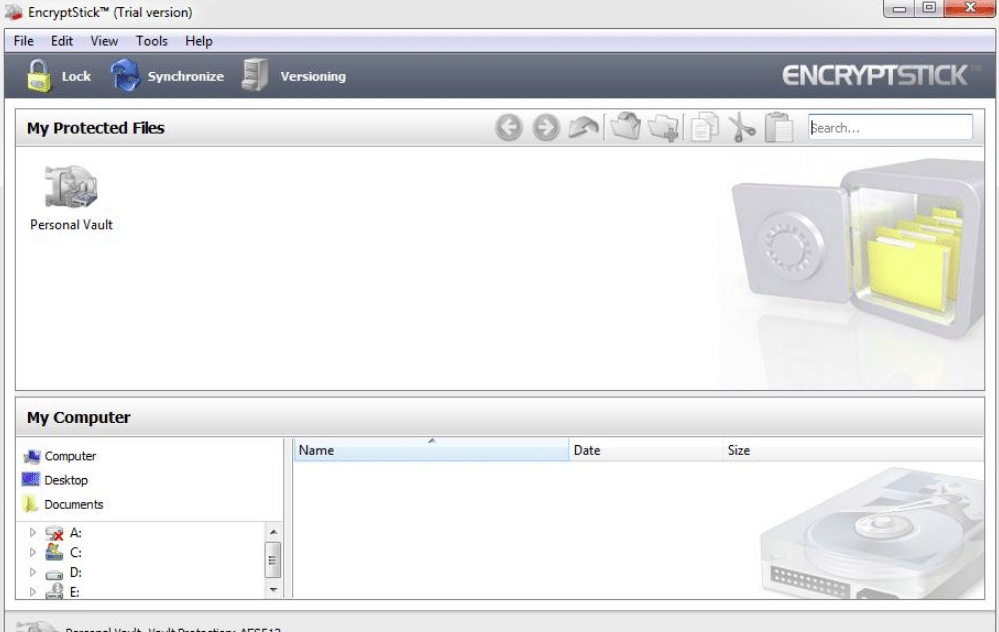Select the E: drive icon

[x=54, y=591]
